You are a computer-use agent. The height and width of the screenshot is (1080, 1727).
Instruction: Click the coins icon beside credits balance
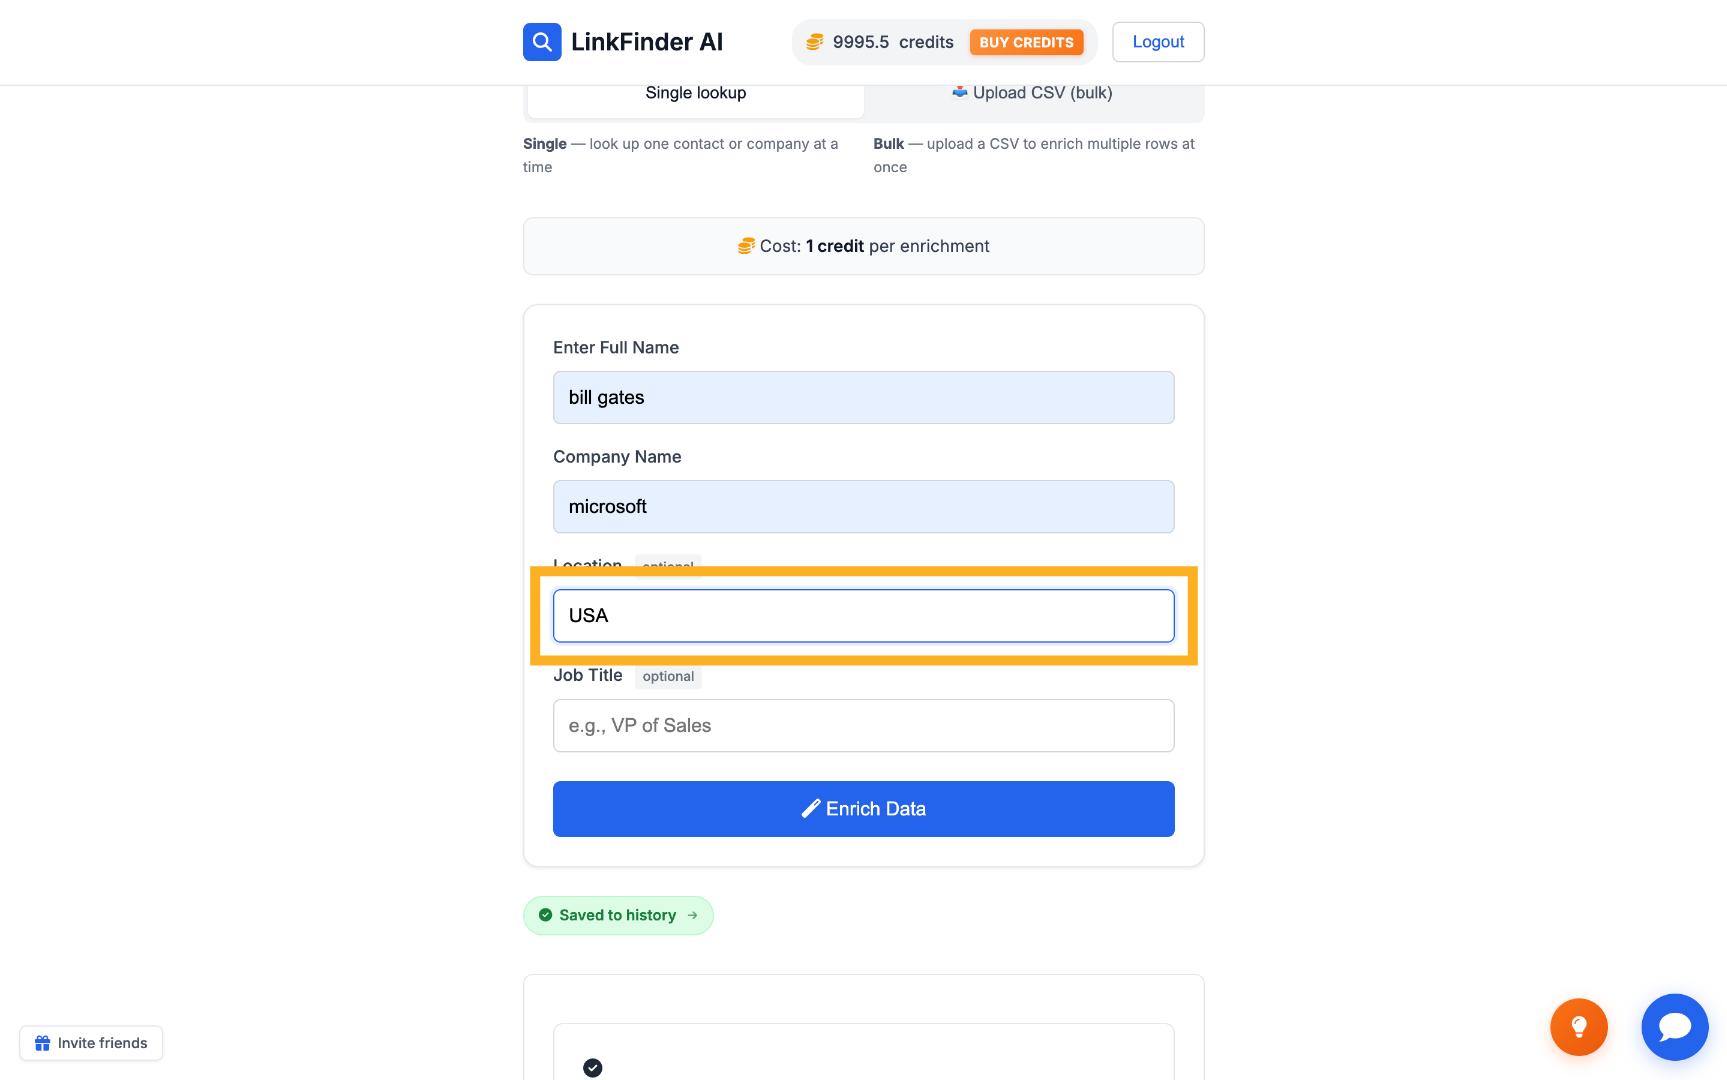(x=815, y=42)
